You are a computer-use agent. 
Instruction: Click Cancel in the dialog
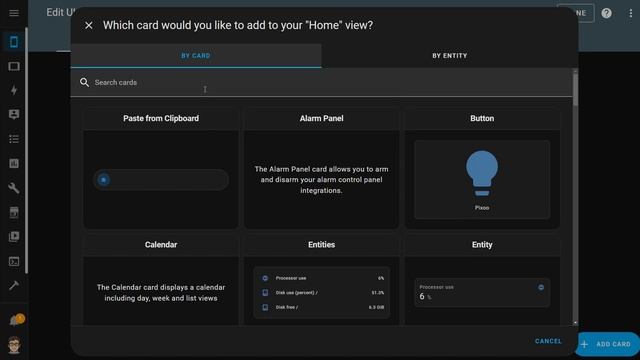pyautogui.click(x=548, y=341)
